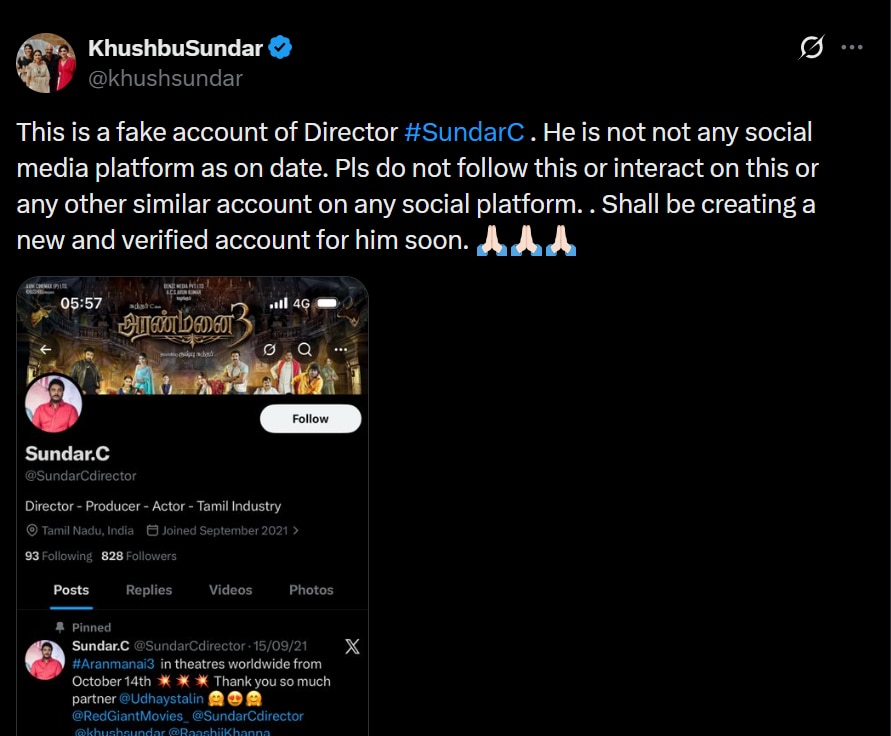Select the Posts tab
The width and height of the screenshot is (891, 736).
(71, 590)
